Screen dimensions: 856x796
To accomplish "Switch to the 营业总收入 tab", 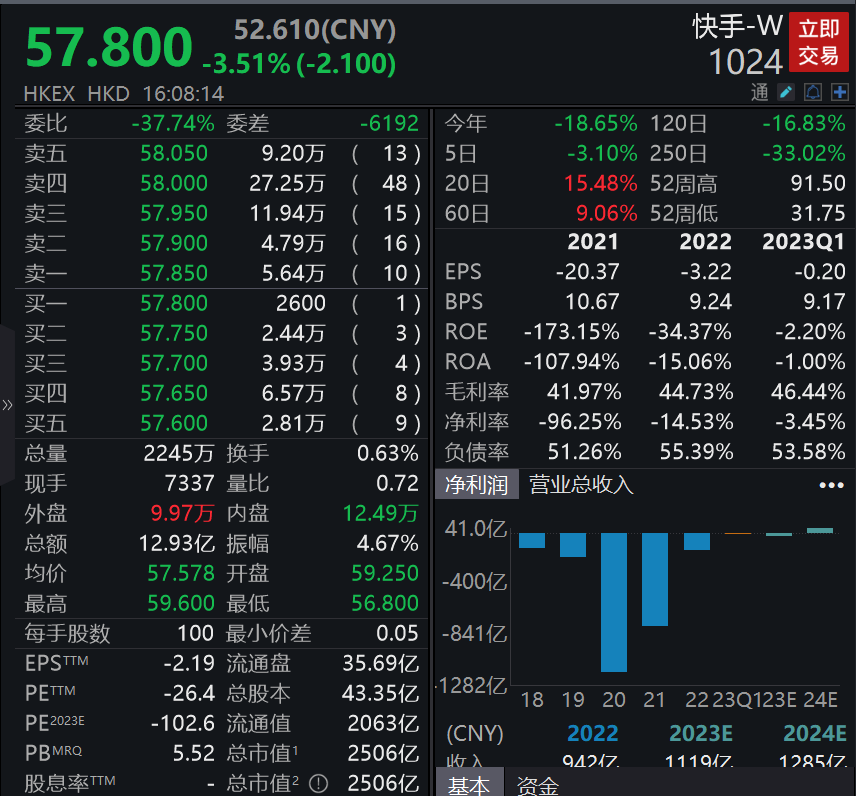I will tap(581, 485).
